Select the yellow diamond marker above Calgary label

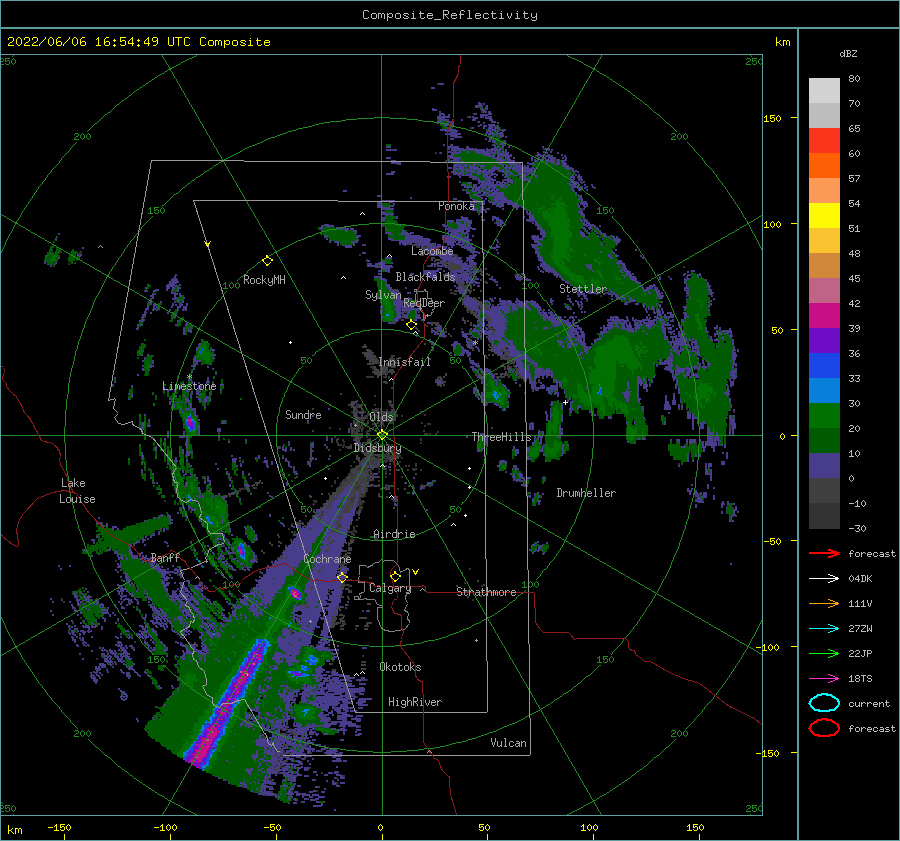[395, 576]
